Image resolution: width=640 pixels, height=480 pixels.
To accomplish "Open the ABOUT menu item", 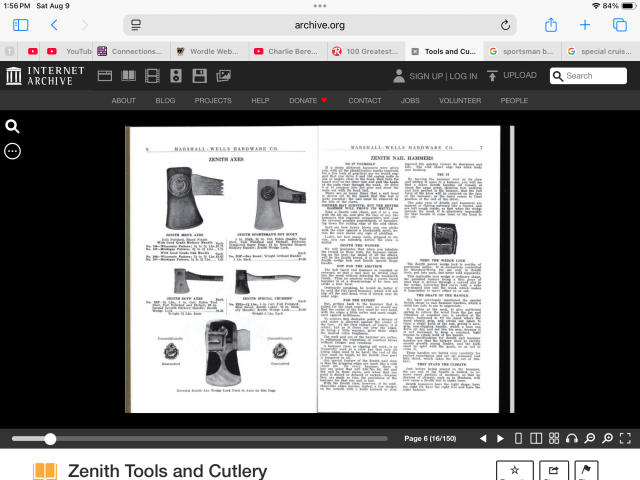I will 124,100.
